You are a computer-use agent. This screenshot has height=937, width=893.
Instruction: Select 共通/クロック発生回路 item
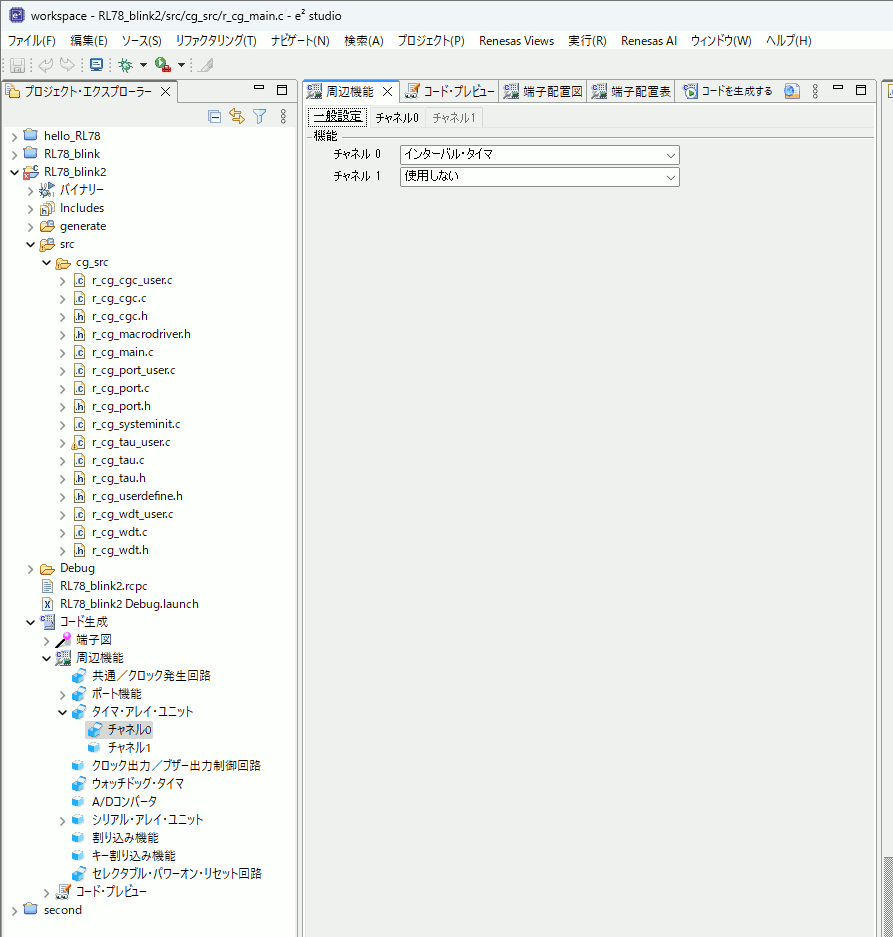tap(151, 676)
